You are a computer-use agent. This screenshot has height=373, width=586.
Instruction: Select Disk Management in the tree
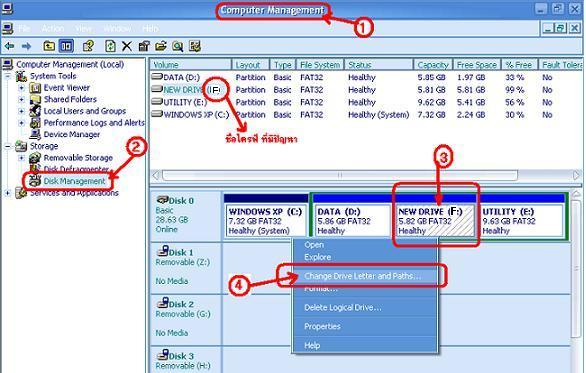coord(74,181)
